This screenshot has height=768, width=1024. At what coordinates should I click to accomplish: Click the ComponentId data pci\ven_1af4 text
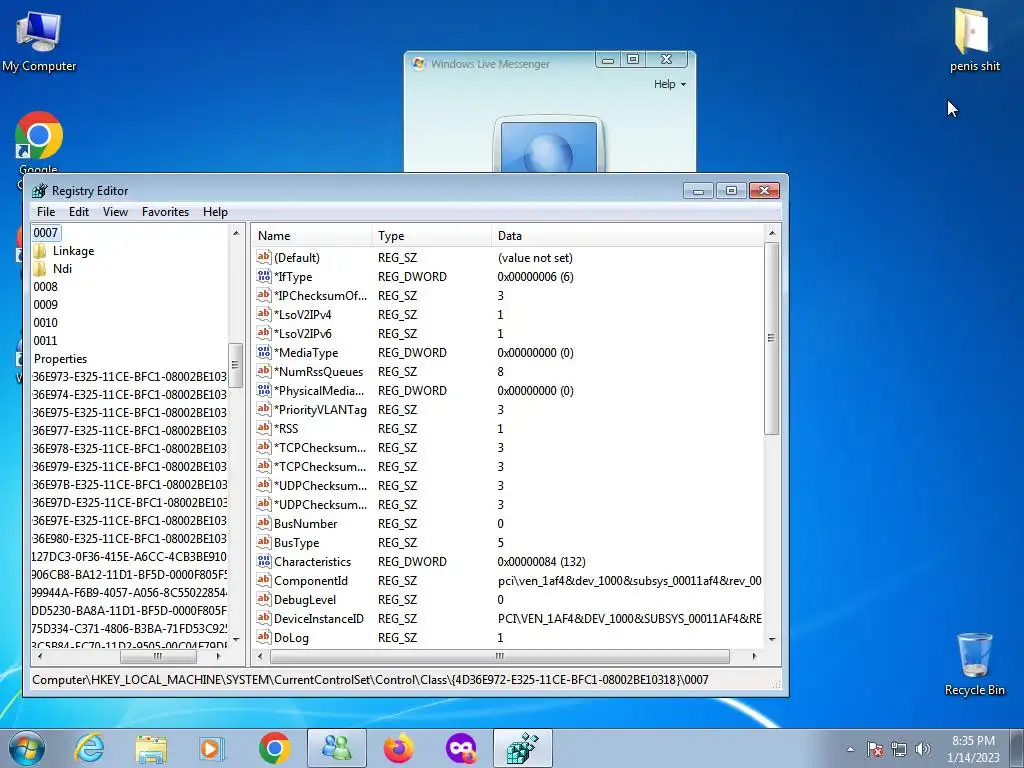point(630,581)
